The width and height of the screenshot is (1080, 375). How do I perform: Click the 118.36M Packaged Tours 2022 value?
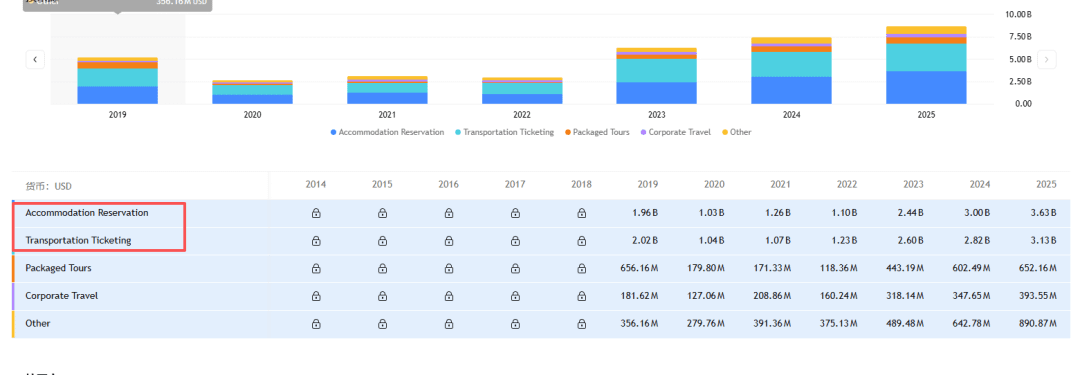[x=838, y=269]
